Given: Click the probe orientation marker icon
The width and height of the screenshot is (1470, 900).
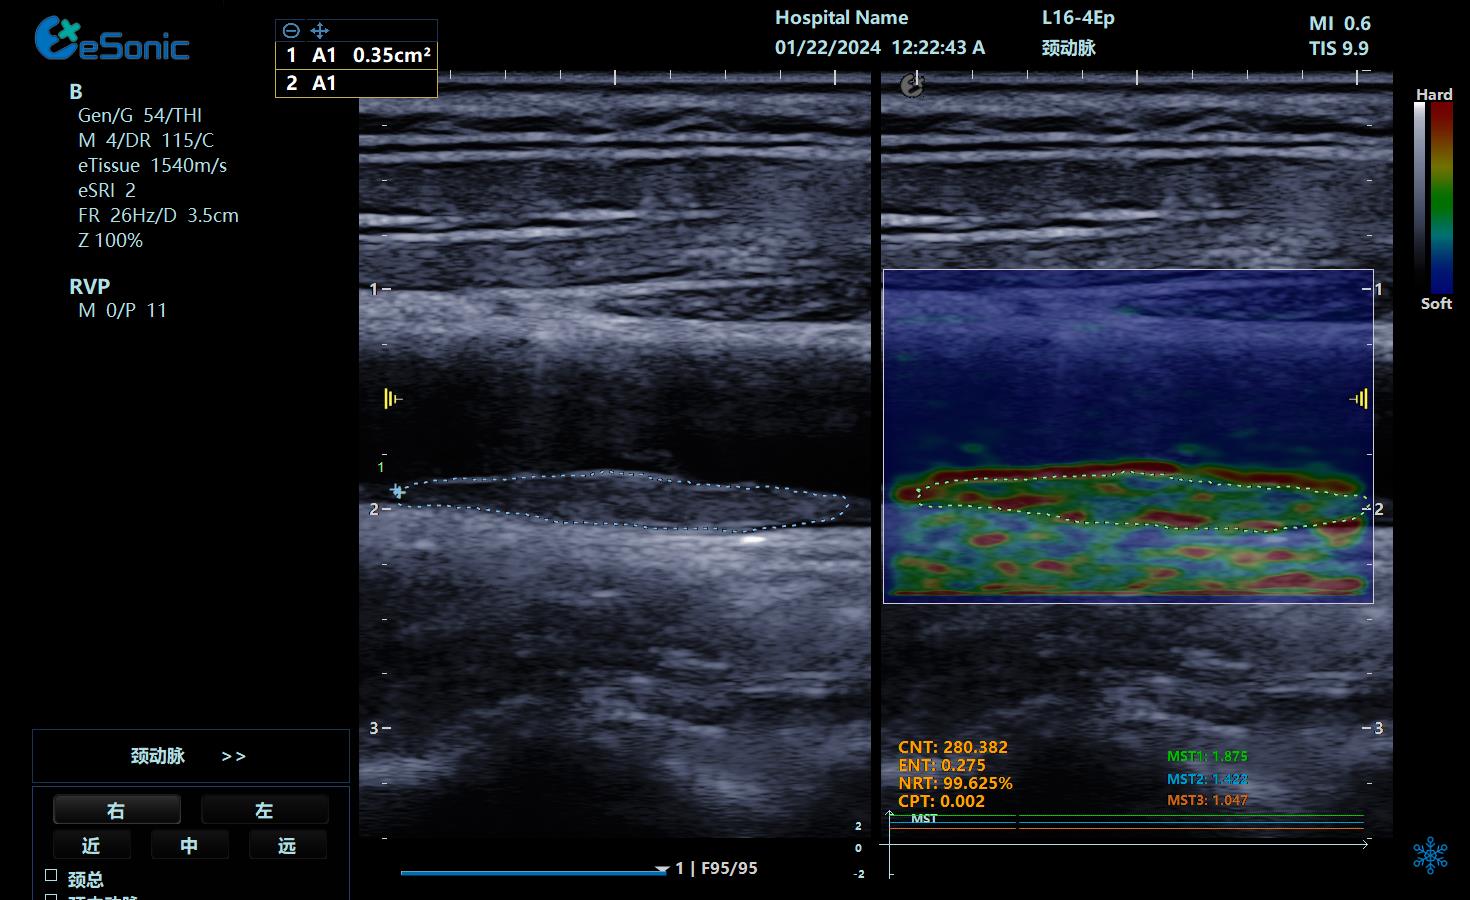Looking at the screenshot, I should [912, 86].
